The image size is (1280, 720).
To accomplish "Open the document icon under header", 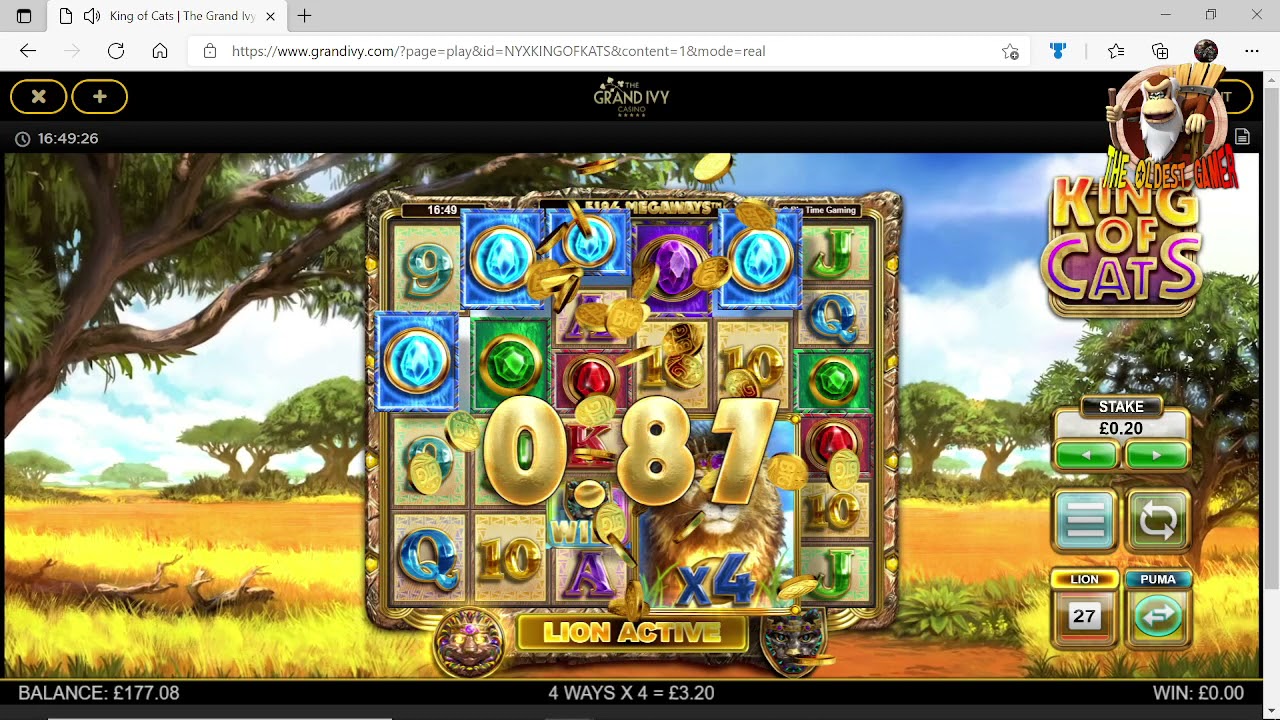I will (x=1242, y=137).
